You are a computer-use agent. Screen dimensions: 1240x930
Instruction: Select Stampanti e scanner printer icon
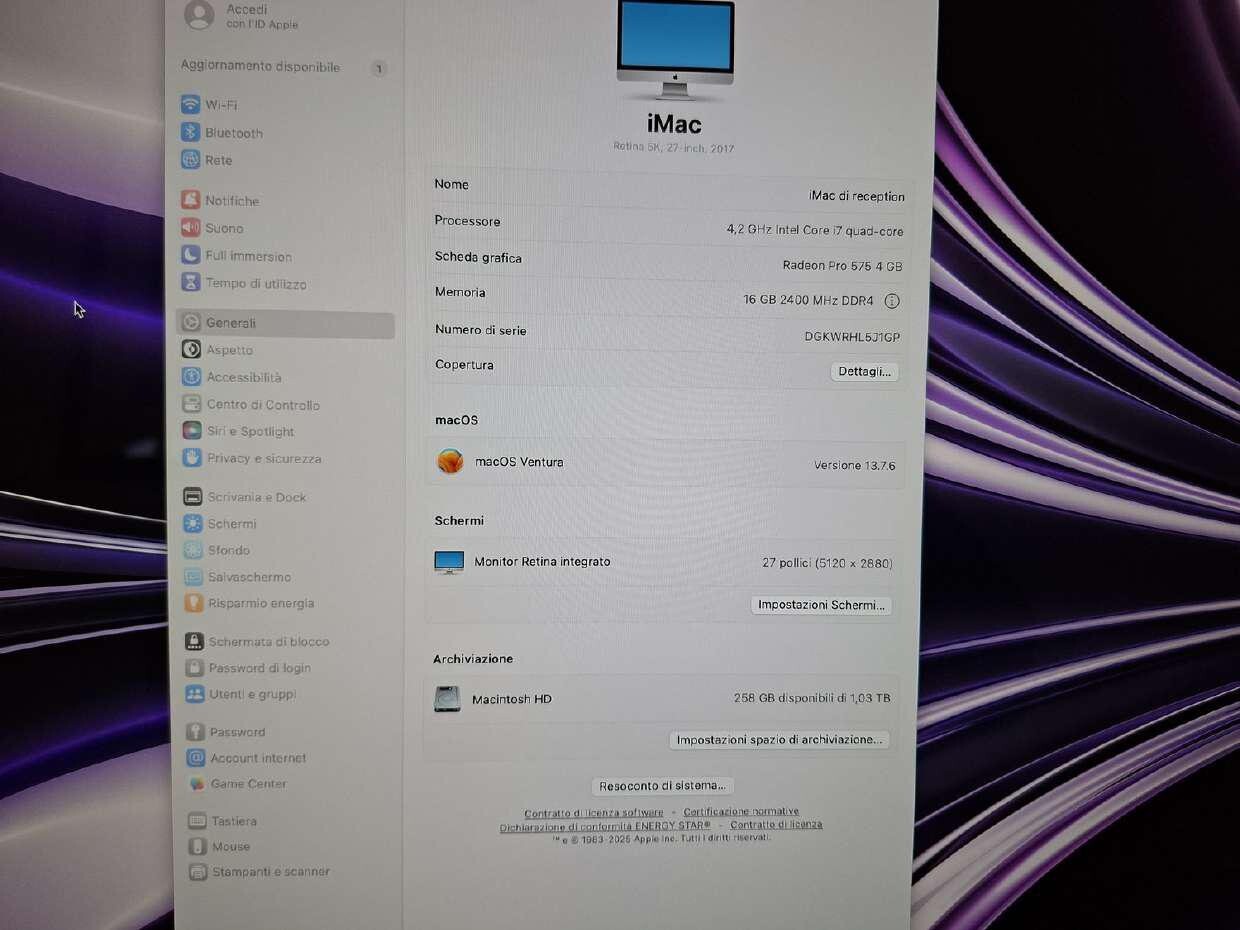[x=198, y=872]
